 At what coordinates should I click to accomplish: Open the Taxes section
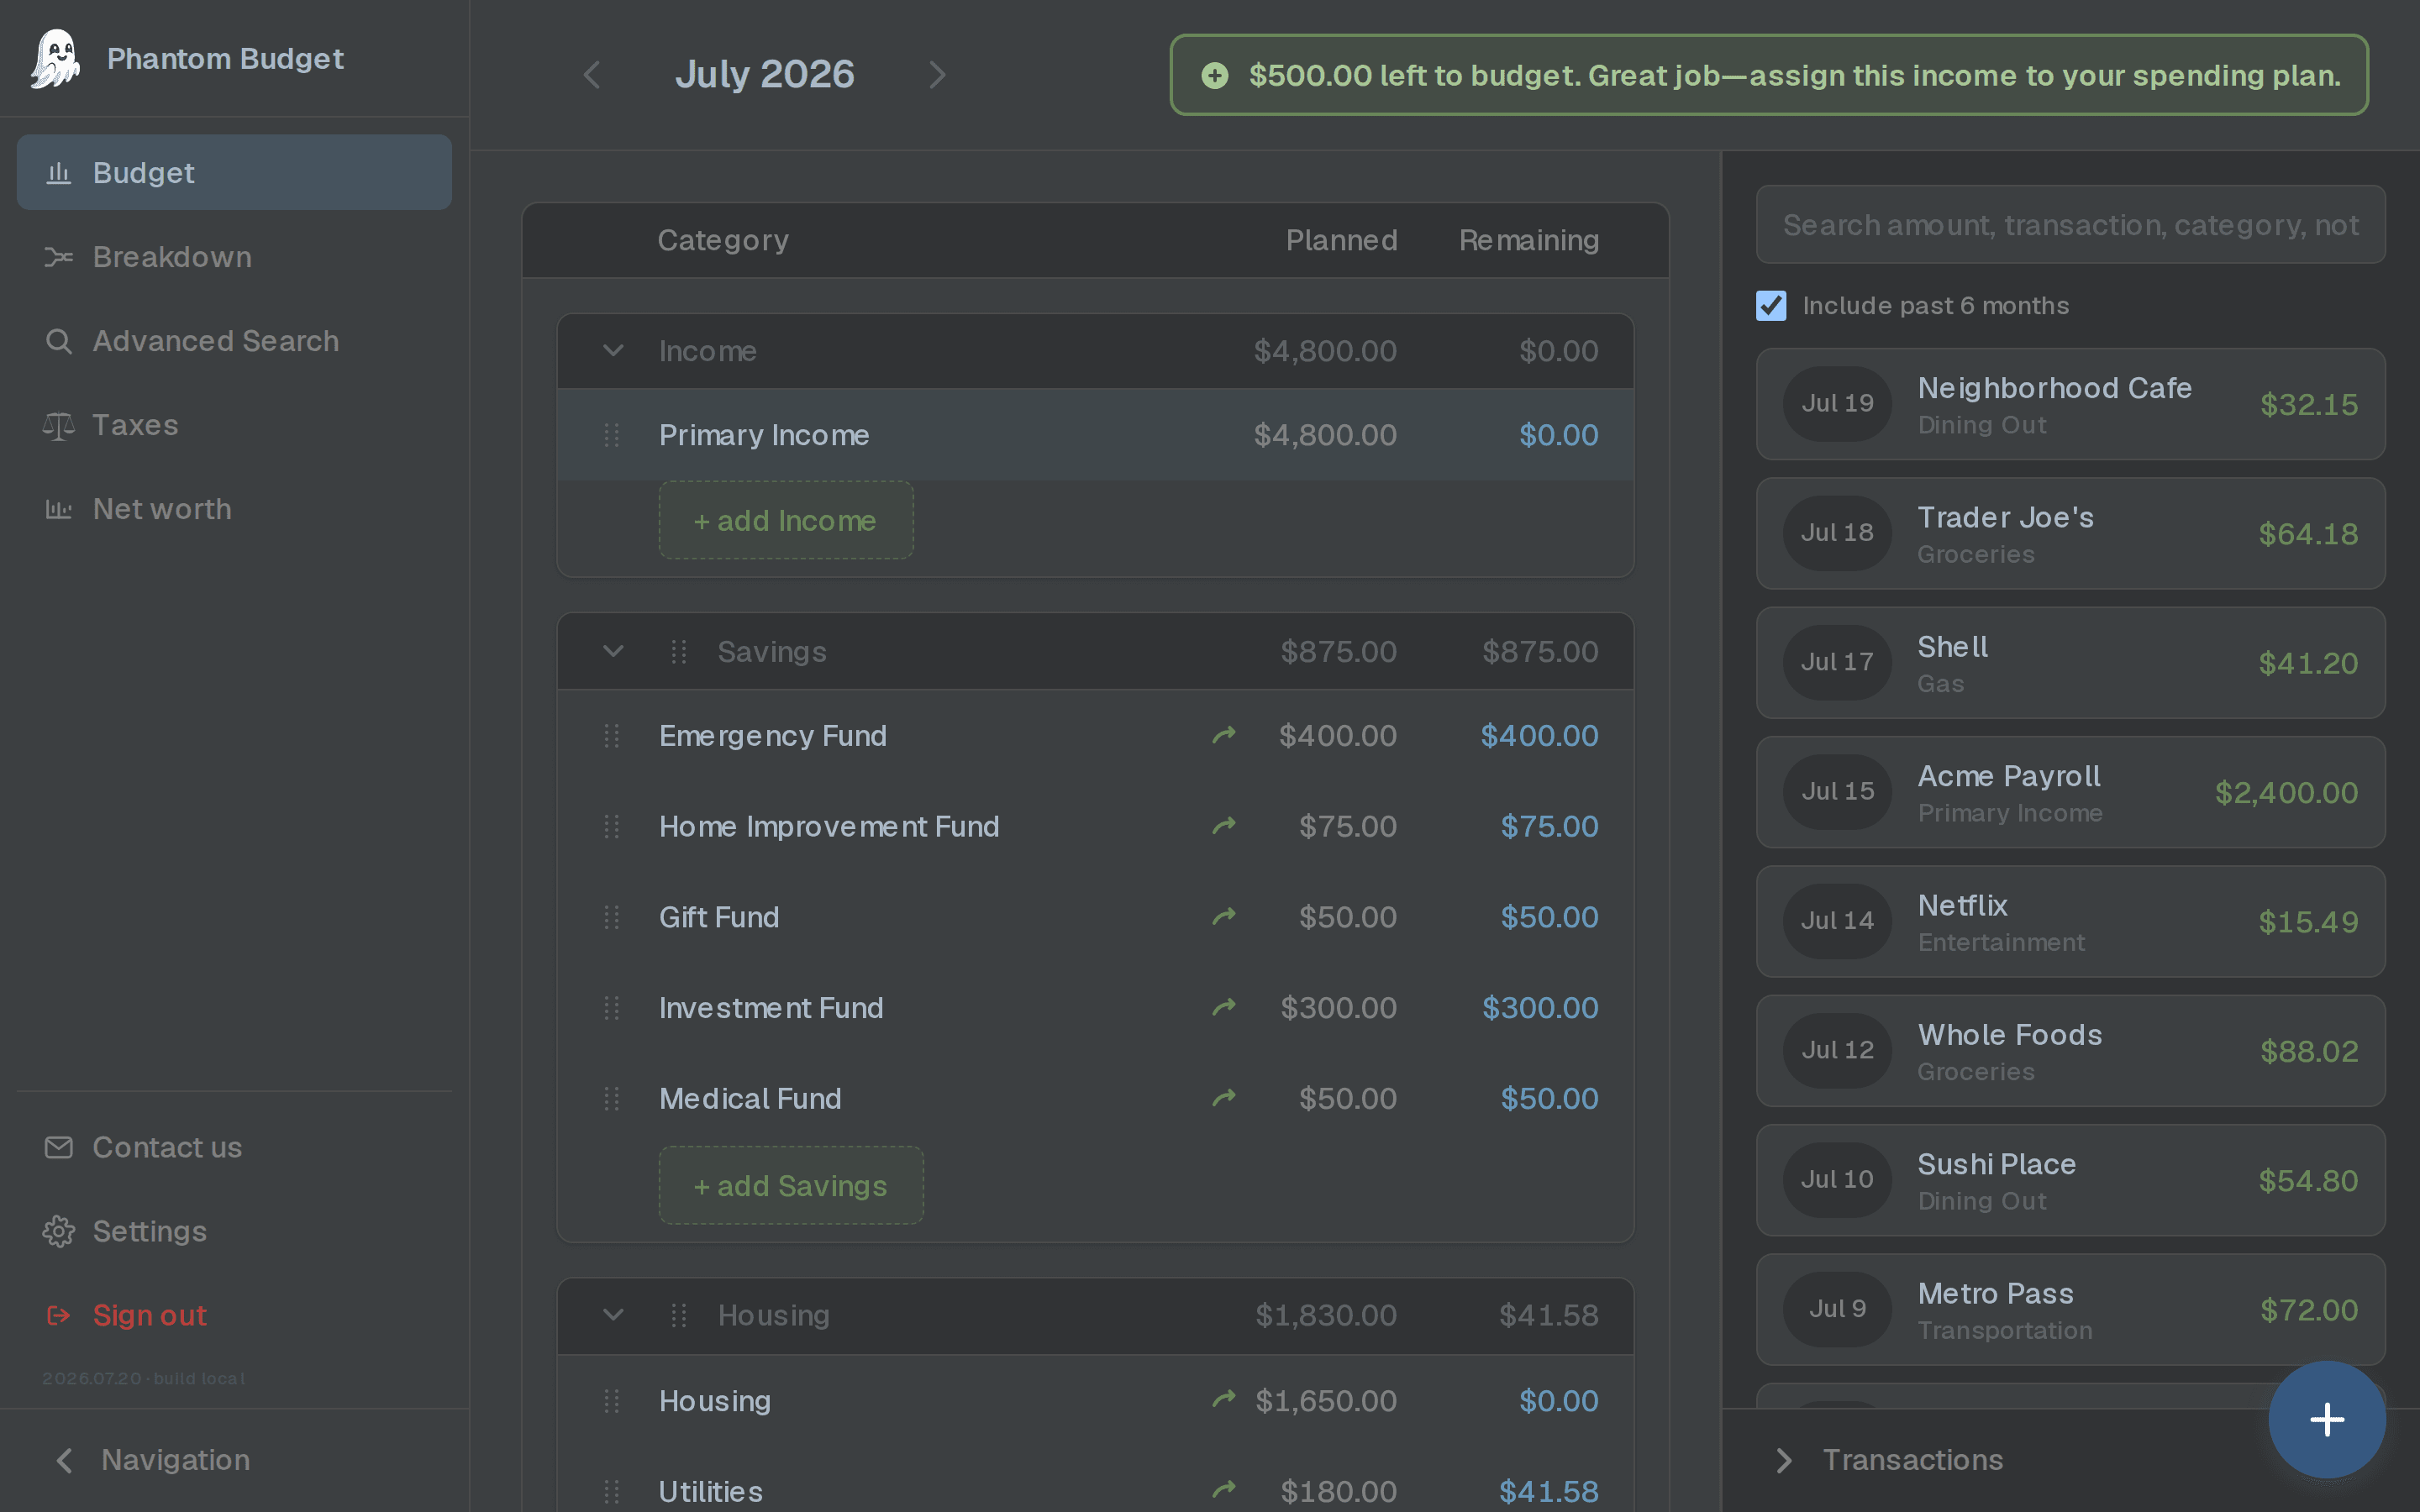(x=234, y=425)
